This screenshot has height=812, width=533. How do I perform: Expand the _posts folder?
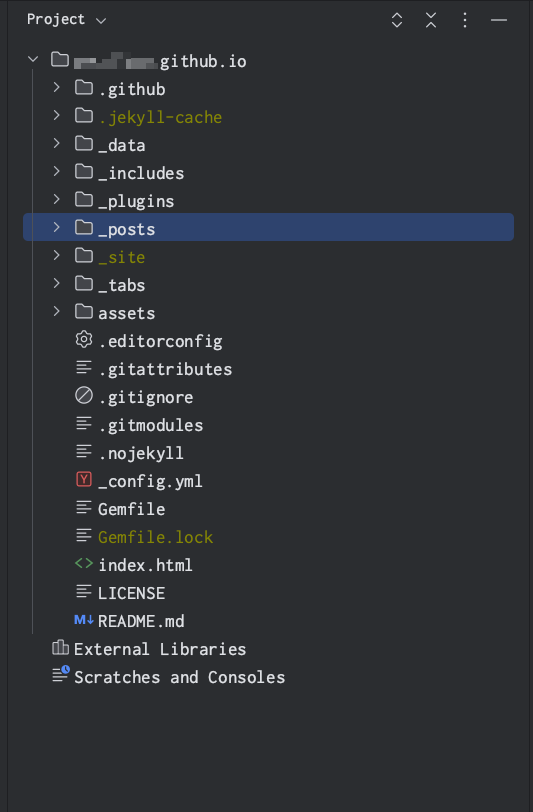56,227
